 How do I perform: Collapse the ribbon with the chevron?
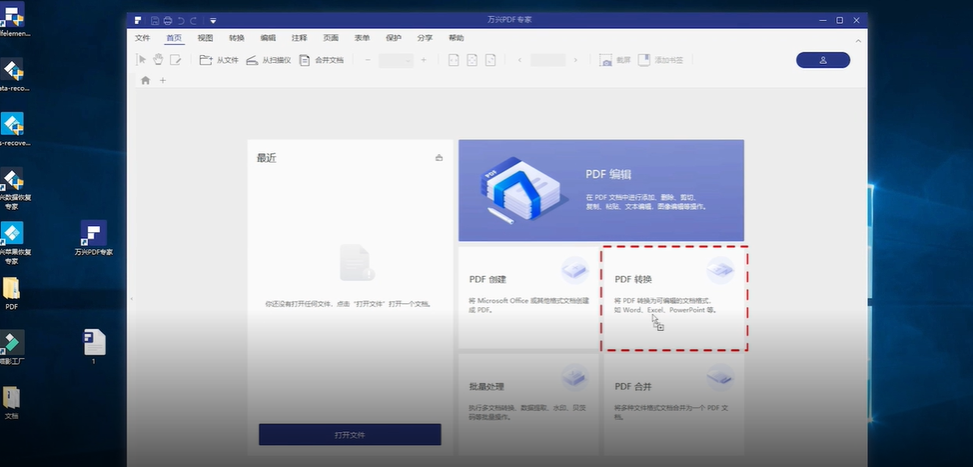click(x=858, y=41)
